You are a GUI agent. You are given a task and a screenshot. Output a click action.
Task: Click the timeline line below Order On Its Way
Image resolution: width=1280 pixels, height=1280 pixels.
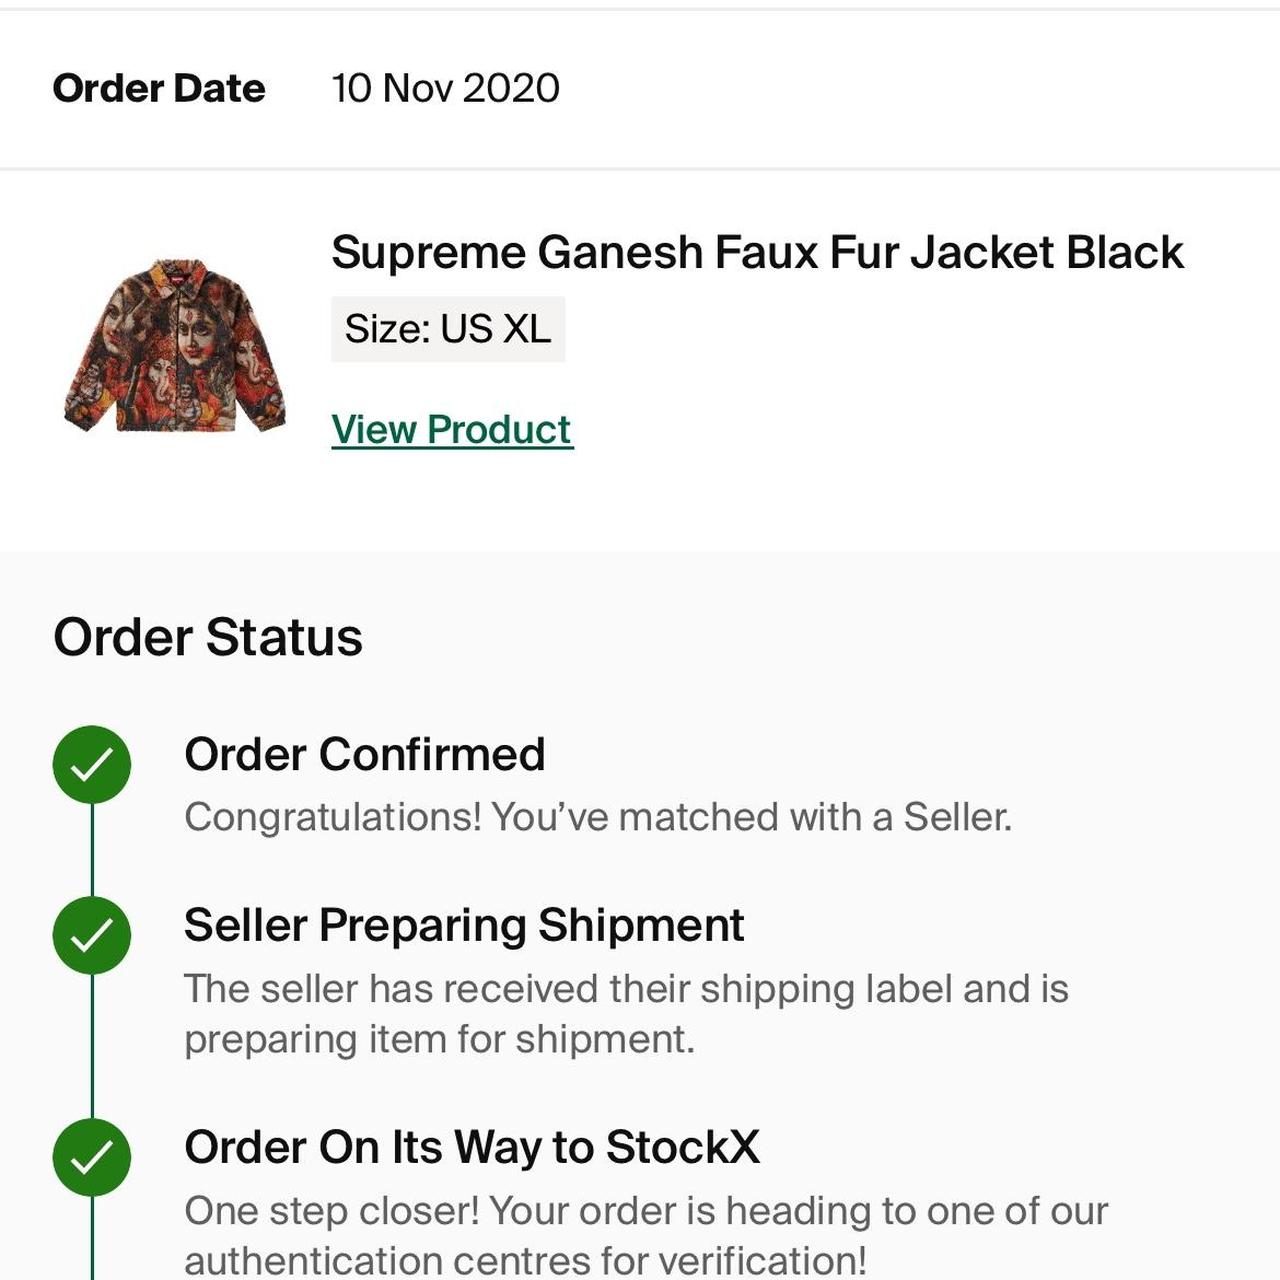coord(92,1238)
